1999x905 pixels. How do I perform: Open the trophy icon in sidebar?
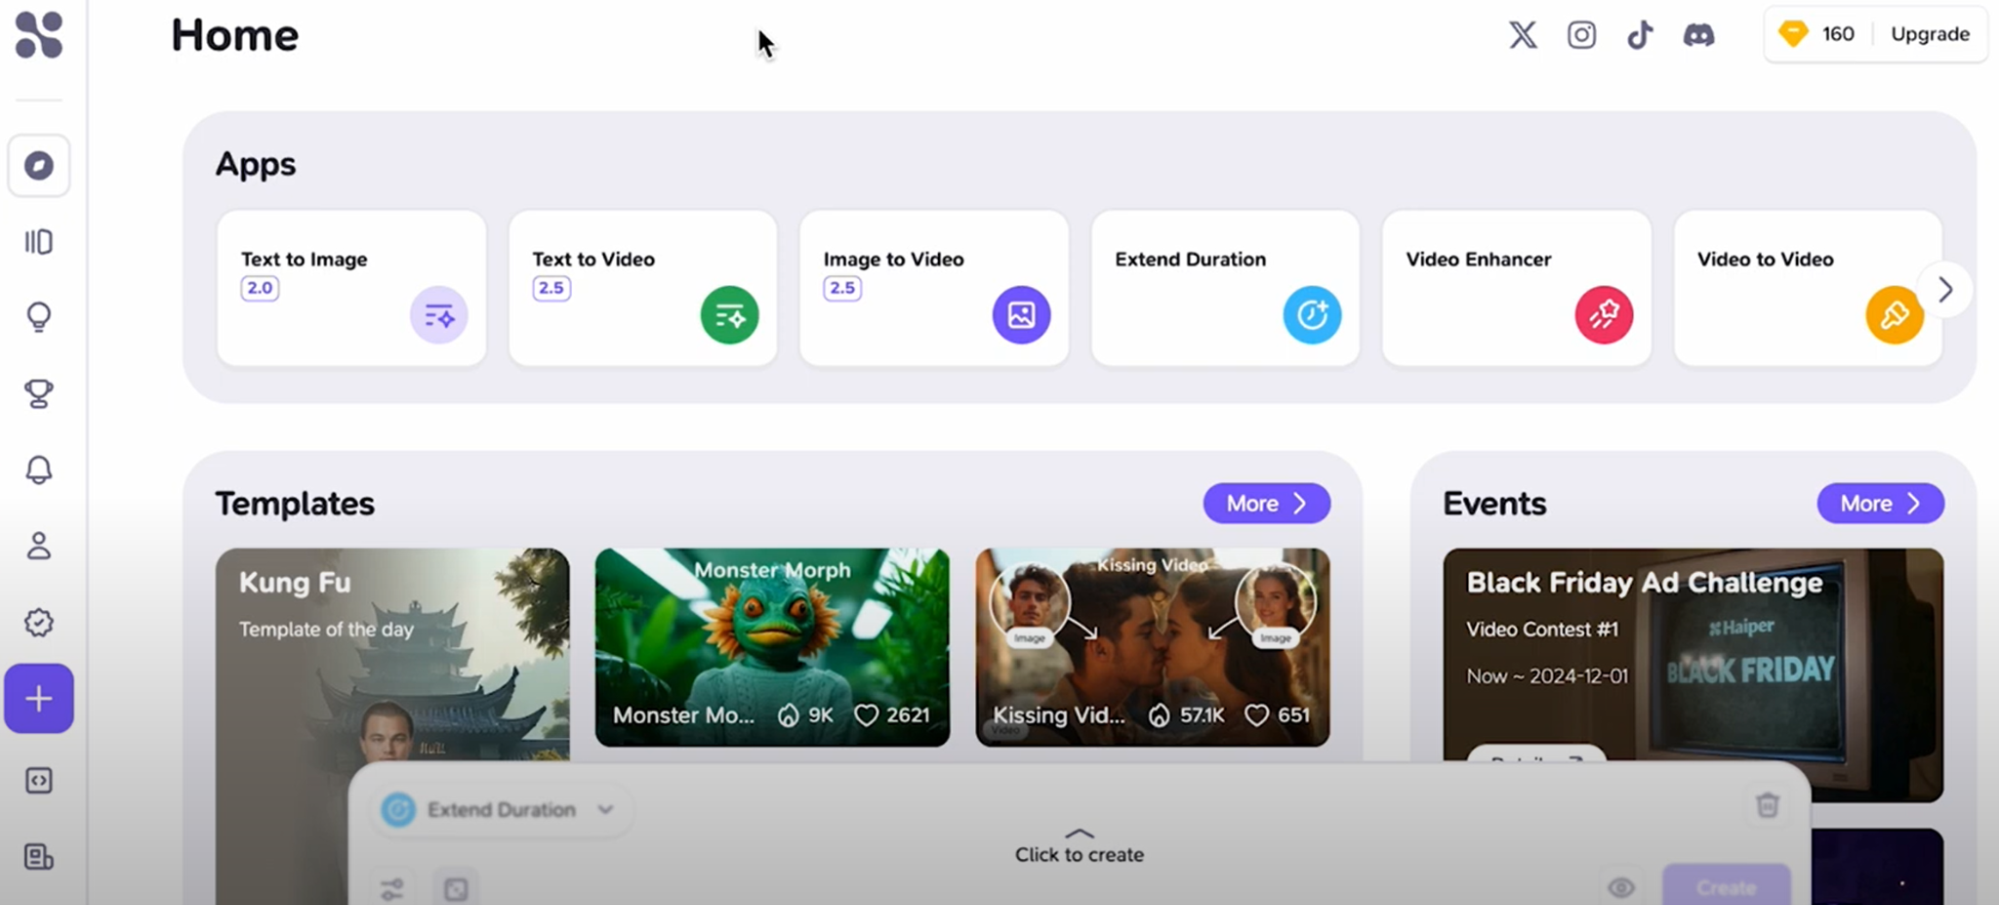(39, 394)
